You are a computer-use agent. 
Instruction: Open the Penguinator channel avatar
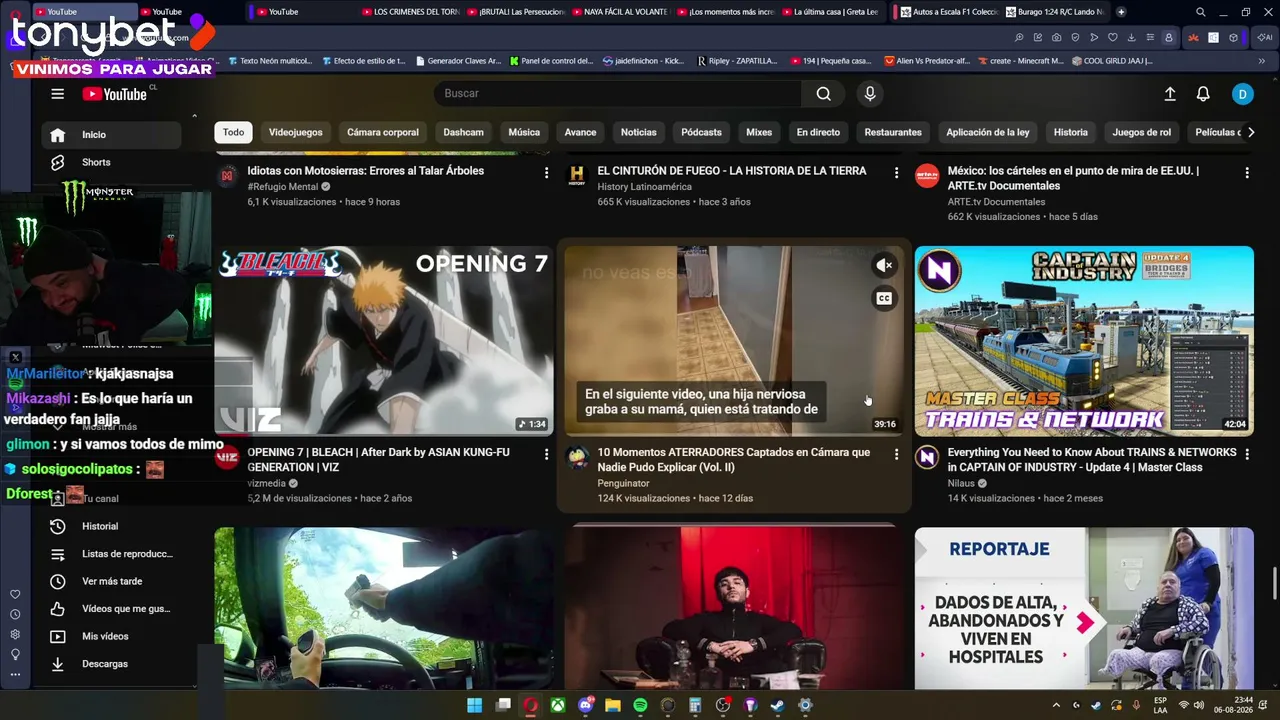point(577,458)
